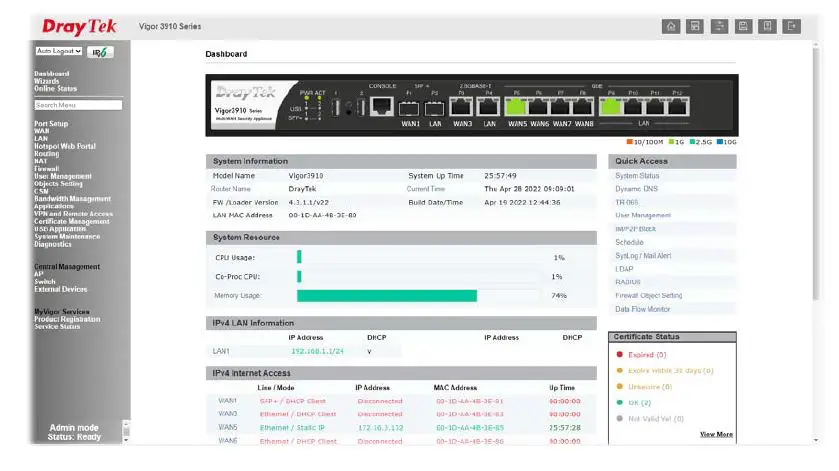Open Bandwidth Management in sidebar
This screenshot has width=839, height=471.
tap(72, 199)
